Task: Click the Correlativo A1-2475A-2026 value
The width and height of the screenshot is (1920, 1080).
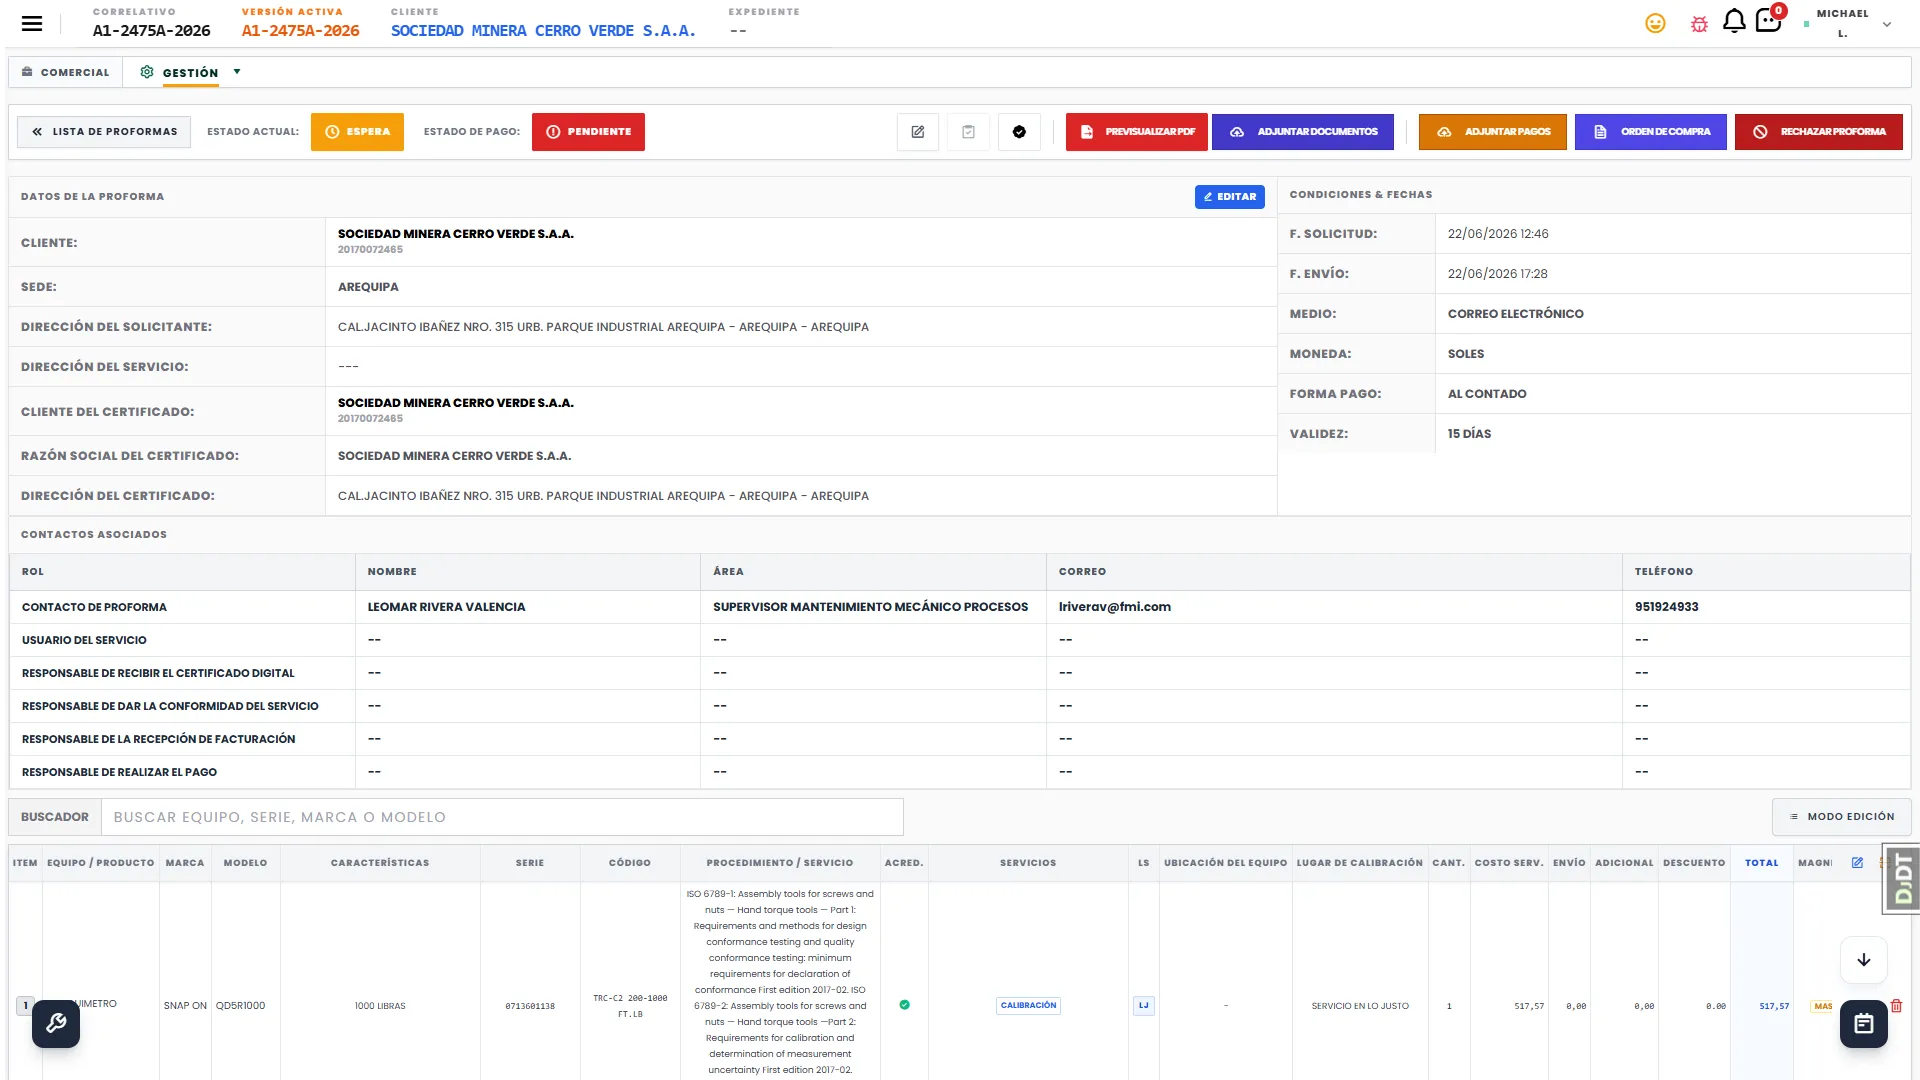Action: pyautogui.click(x=152, y=31)
